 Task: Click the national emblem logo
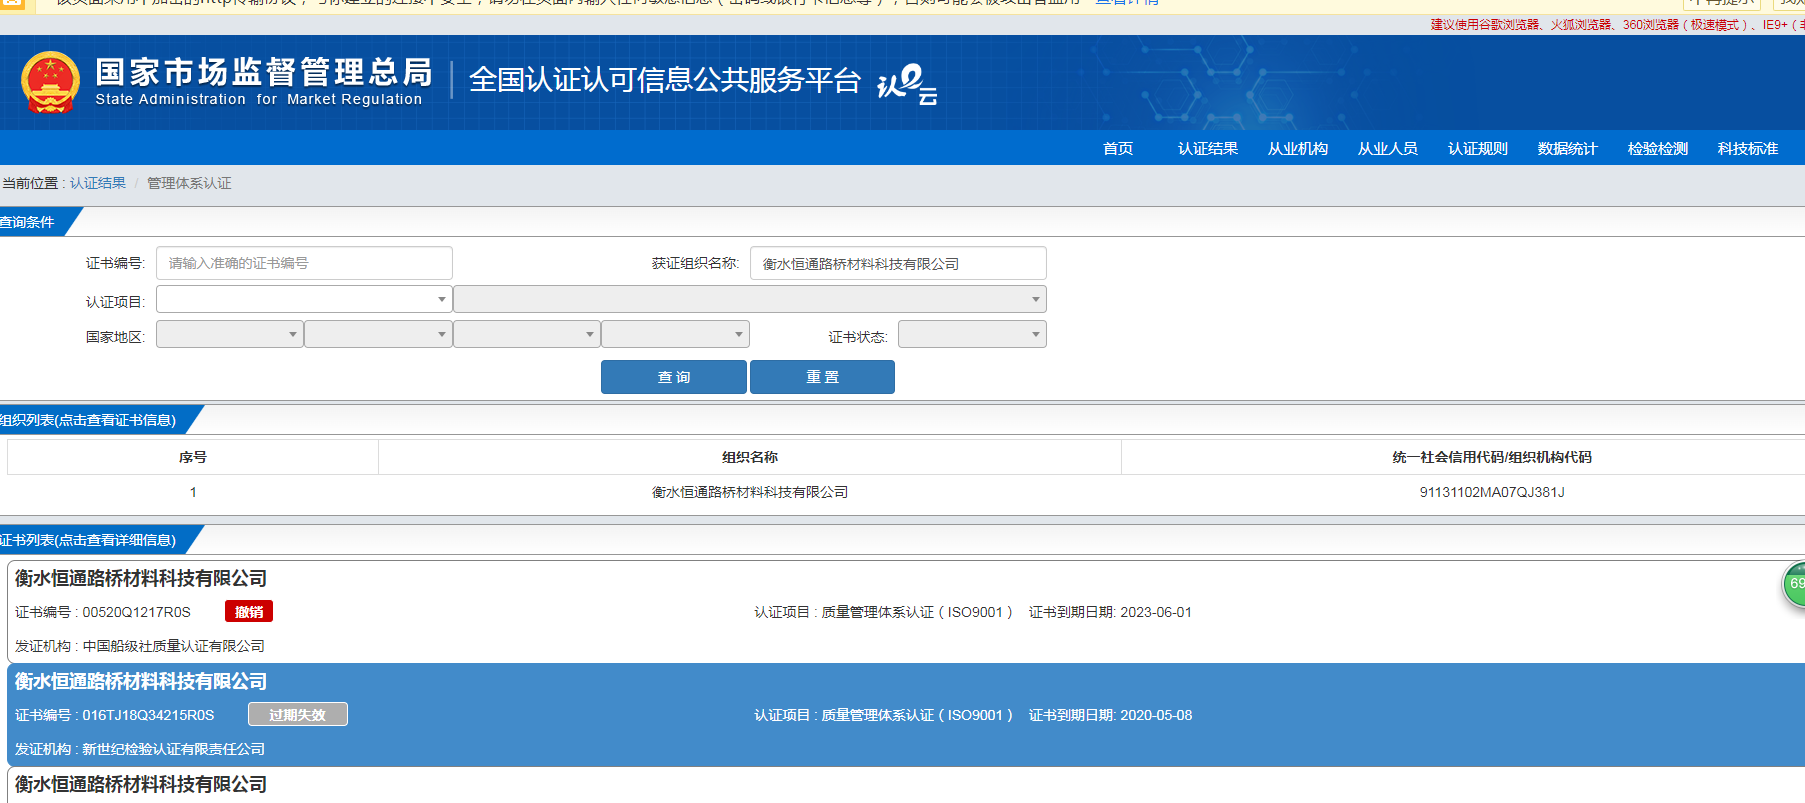[50, 82]
